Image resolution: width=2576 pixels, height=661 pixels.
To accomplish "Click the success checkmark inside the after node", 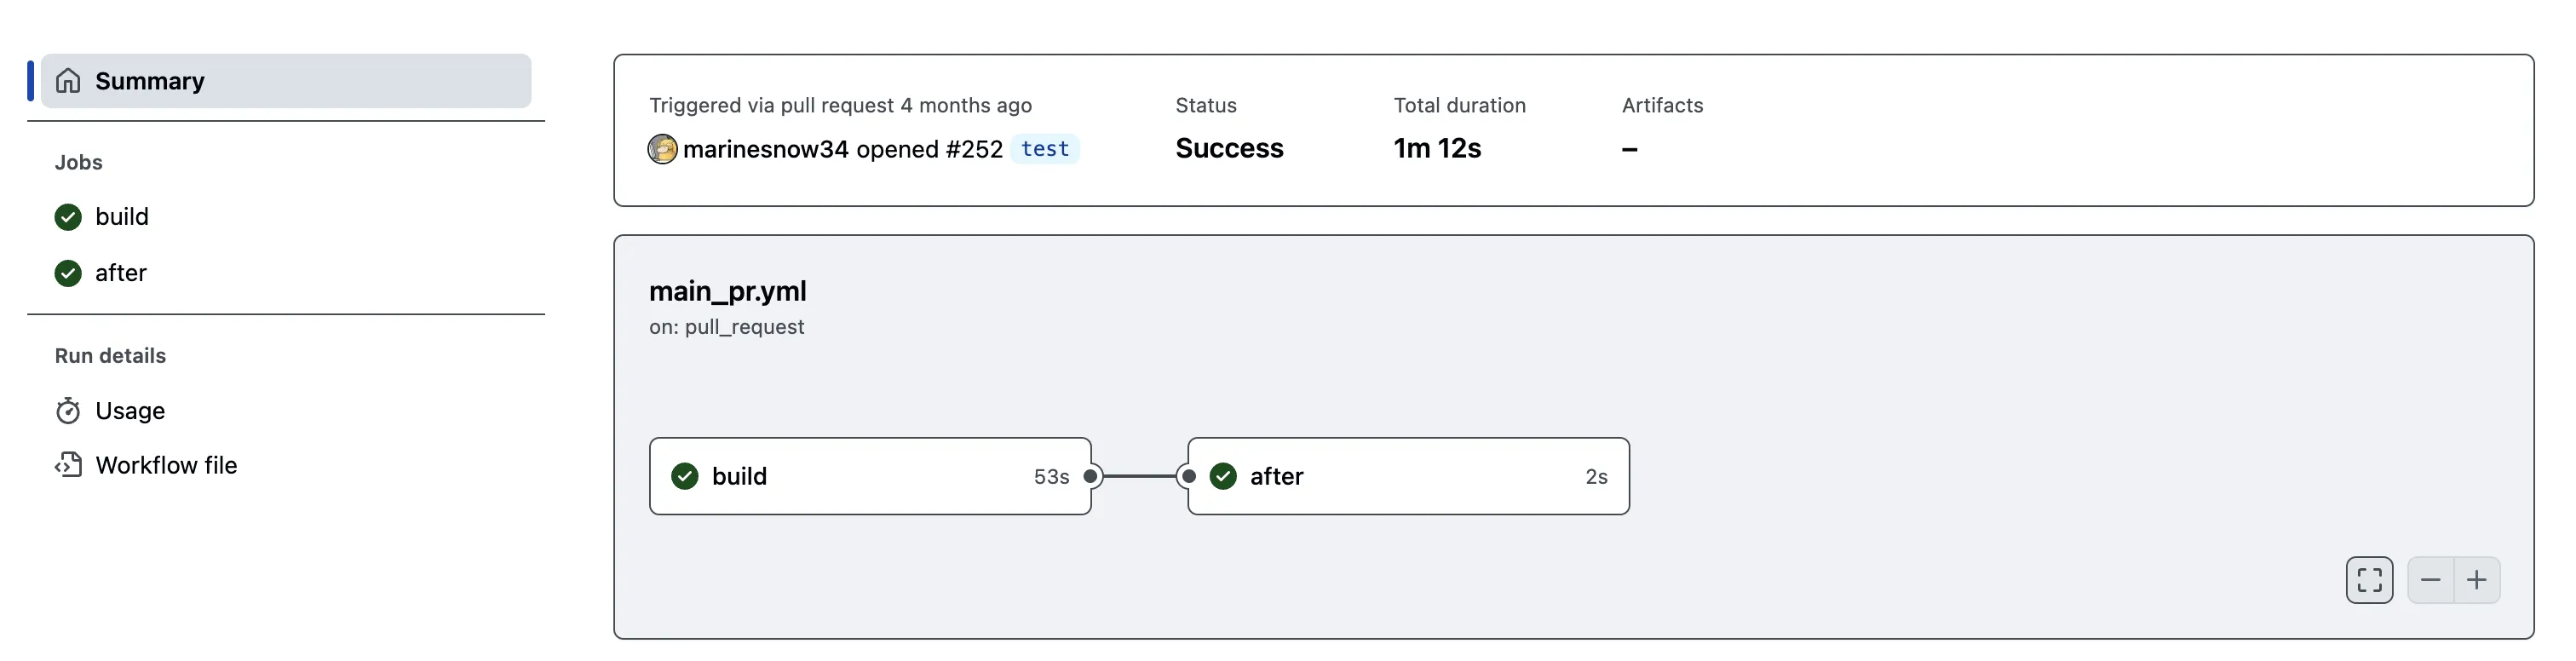I will click(1222, 476).
